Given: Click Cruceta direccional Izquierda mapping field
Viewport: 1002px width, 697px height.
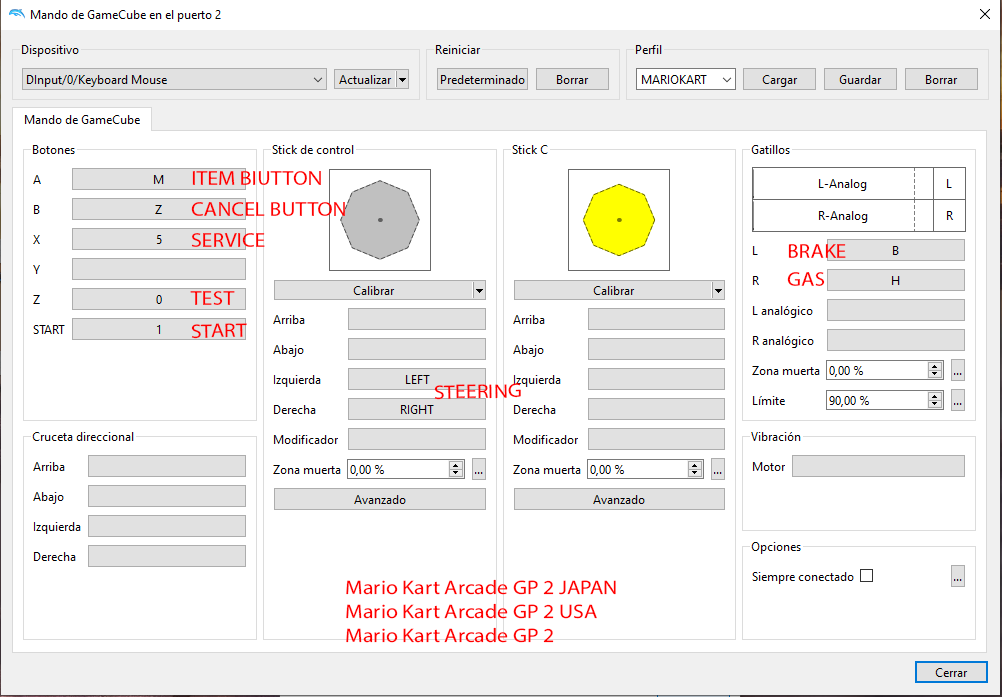Looking at the screenshot, I should (x=167, y=526).
